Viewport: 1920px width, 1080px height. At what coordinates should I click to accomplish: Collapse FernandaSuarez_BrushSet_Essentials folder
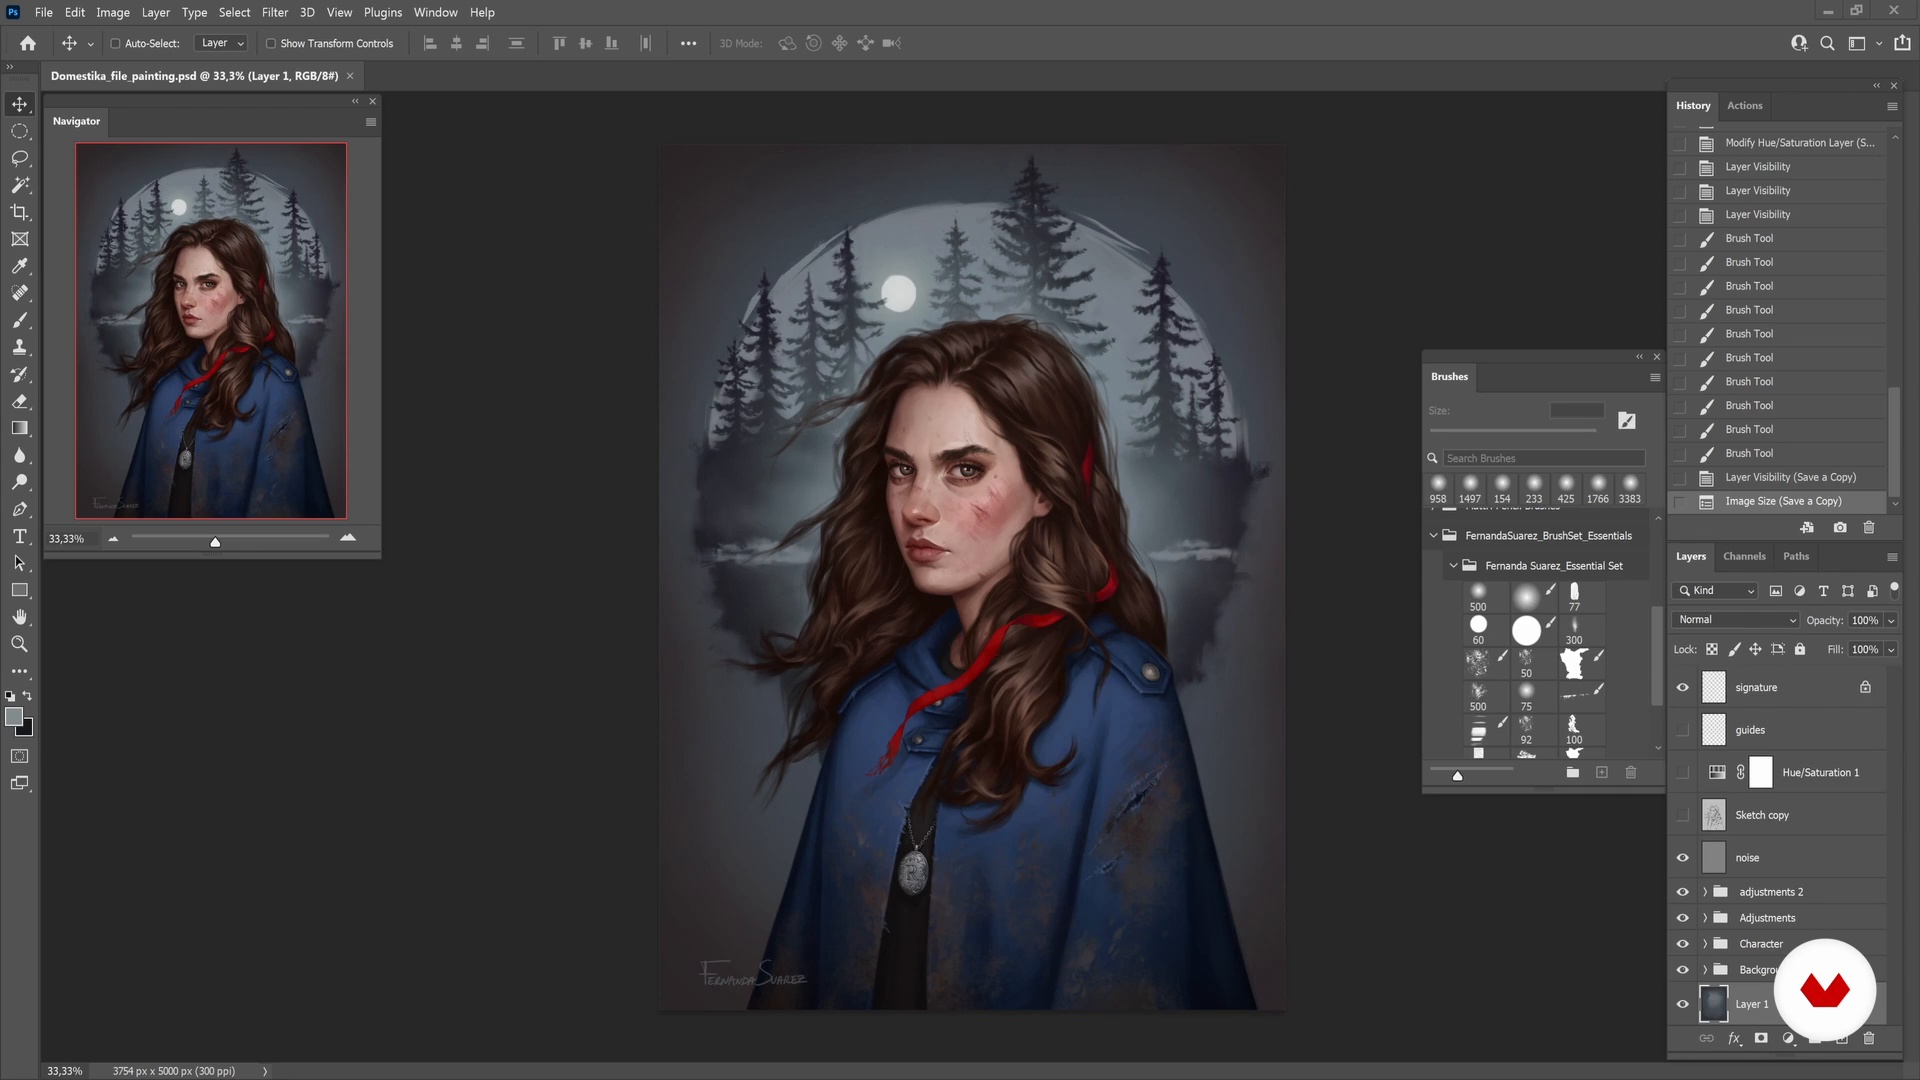[1434, 536]
